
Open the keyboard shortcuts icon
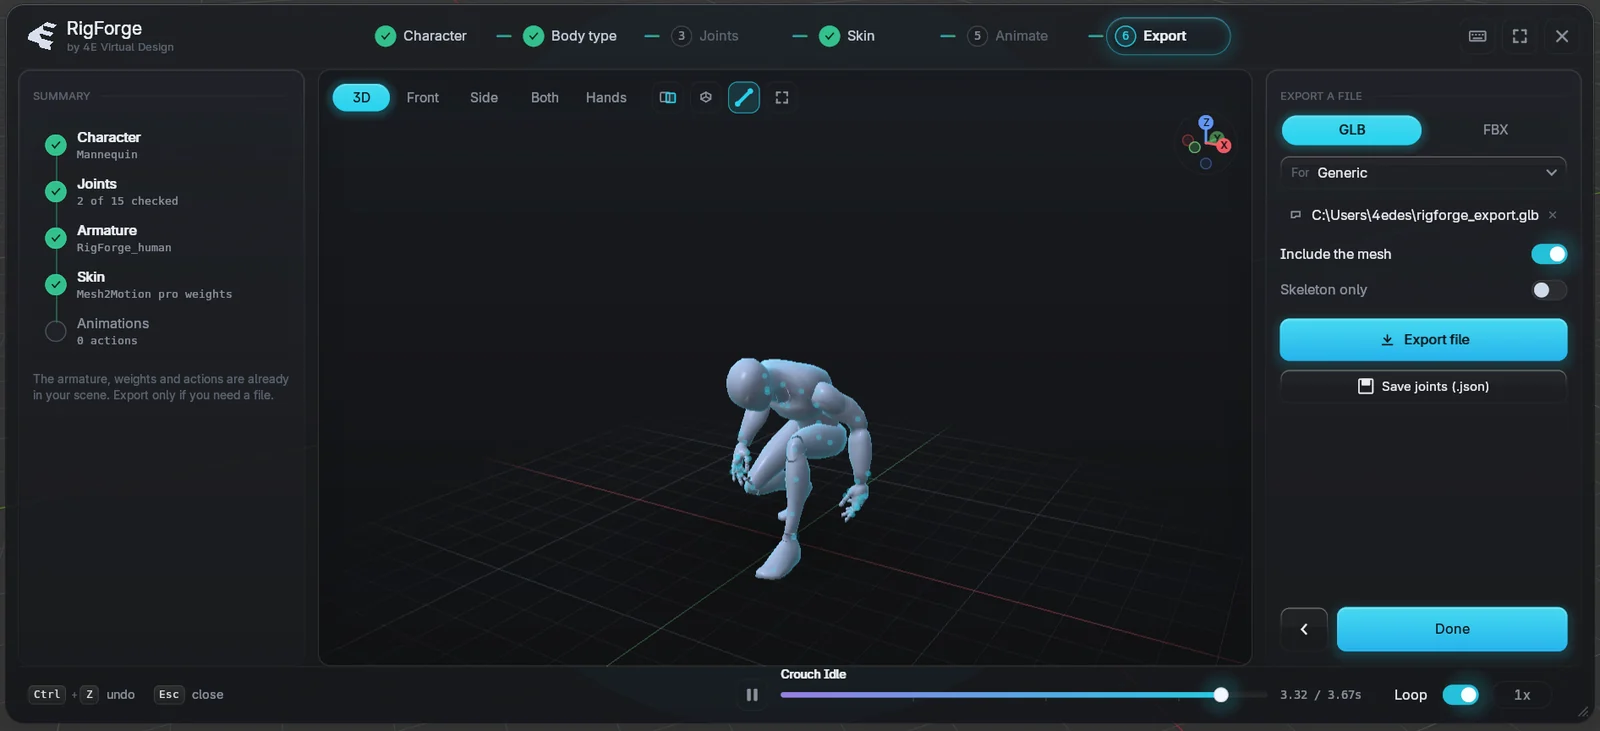tap(1477, 36)
